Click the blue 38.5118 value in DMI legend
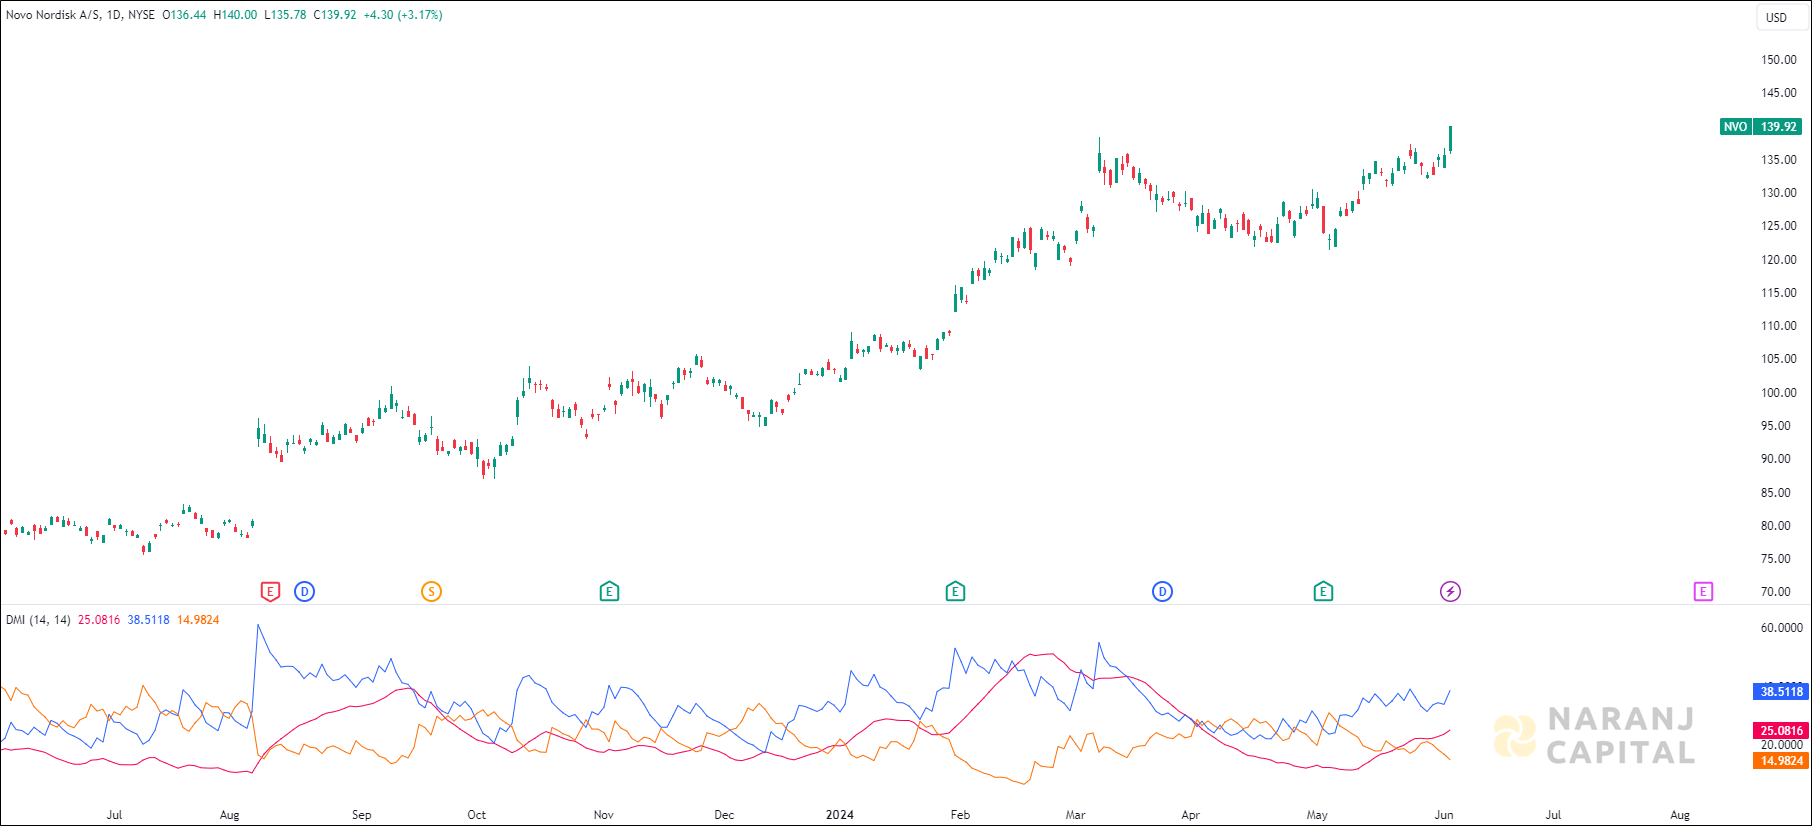This screenshot has height=826, width=1812. click(148, 620)
